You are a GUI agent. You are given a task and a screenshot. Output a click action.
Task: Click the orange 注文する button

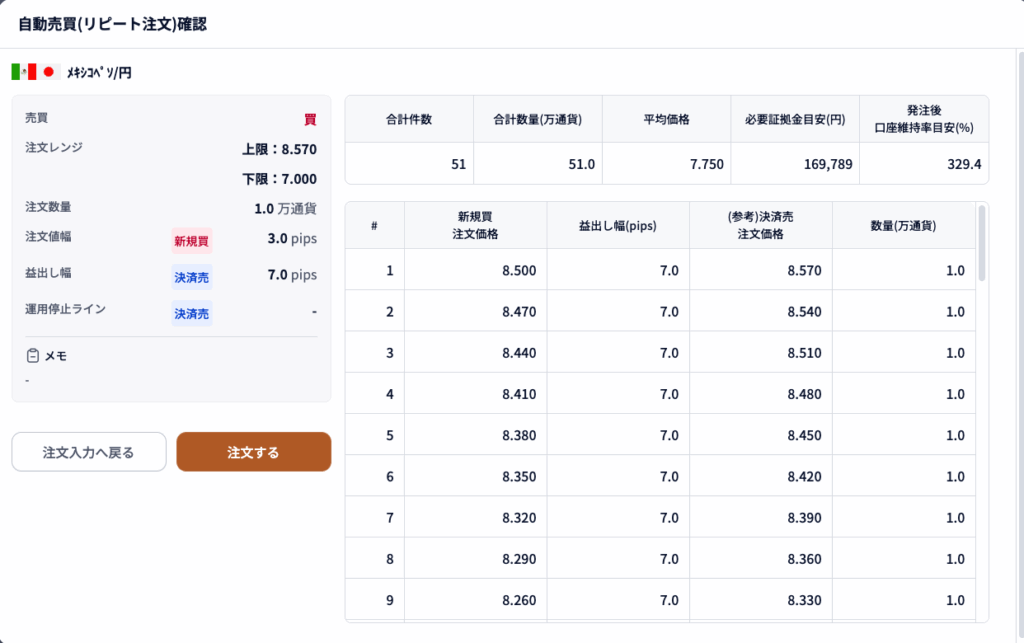(x=253, y=452)
